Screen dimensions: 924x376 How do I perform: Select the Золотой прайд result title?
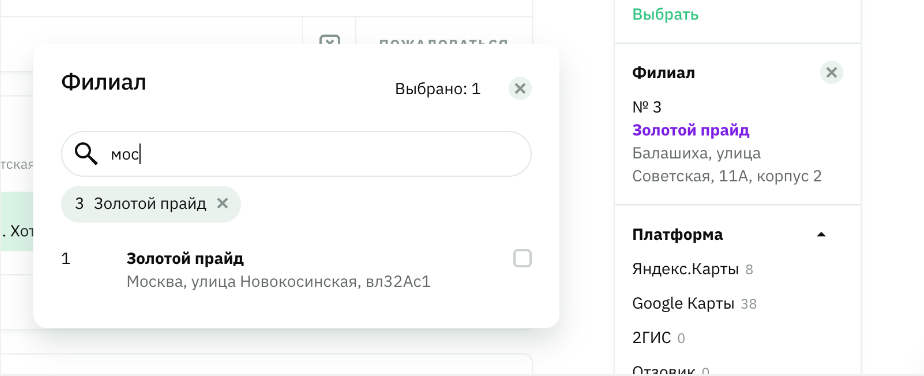pos(185,258)
